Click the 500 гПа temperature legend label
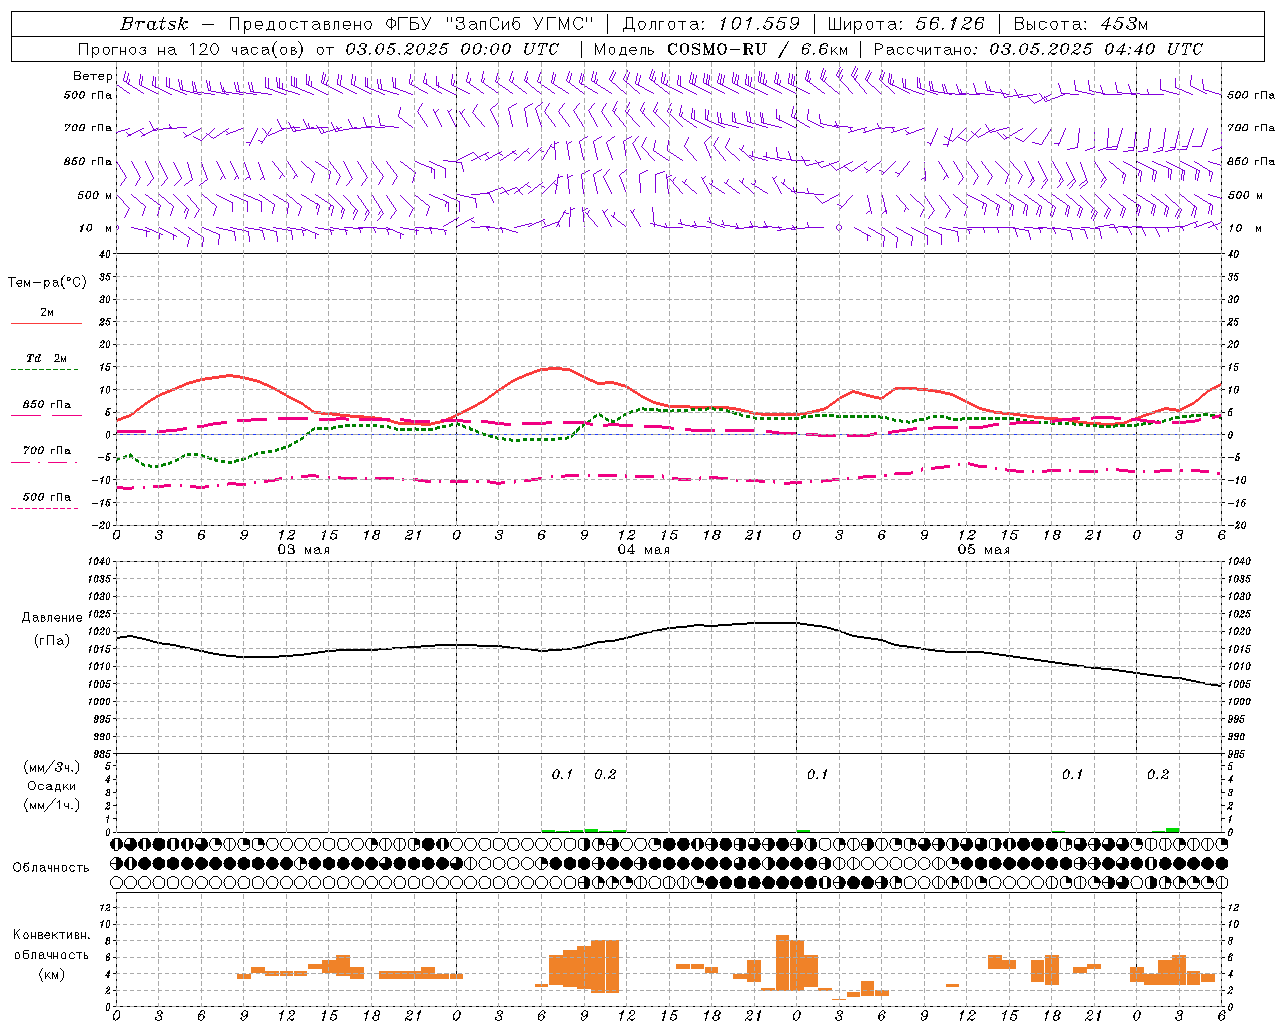 coord(47,497)
